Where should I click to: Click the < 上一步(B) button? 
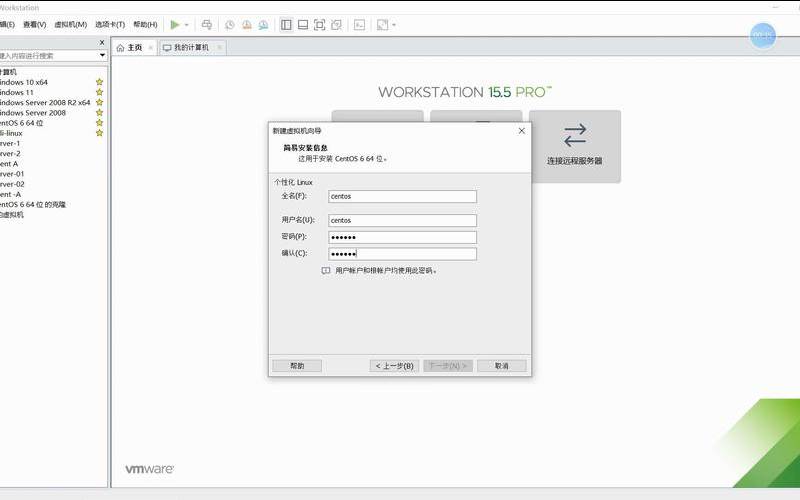394,366
